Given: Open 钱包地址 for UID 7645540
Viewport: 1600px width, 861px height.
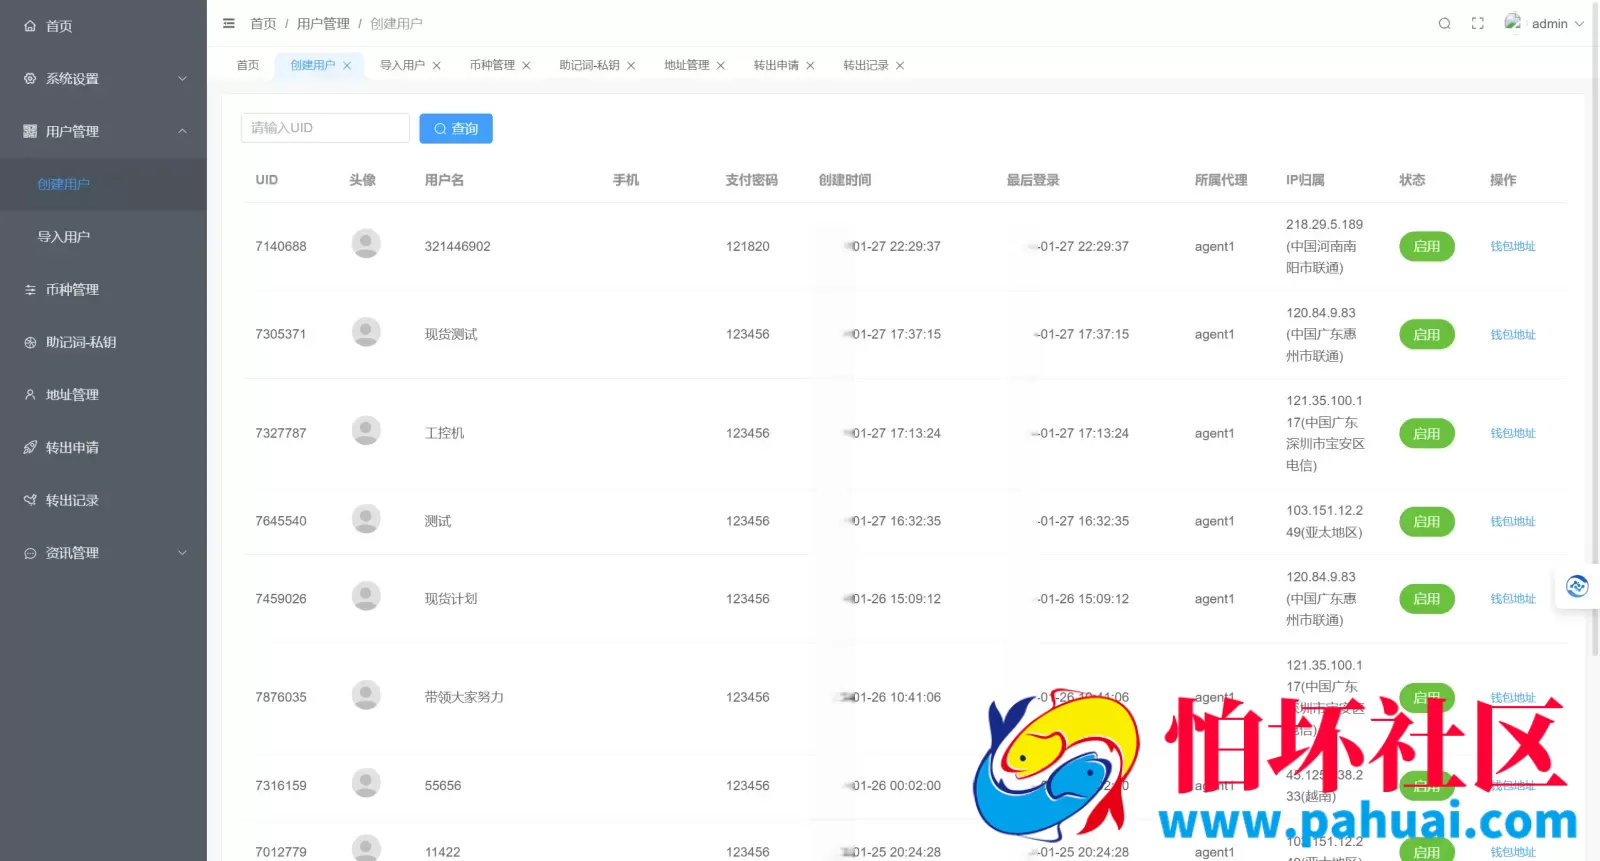Looking at the screenshot, I should click(x=1513, y=521).
